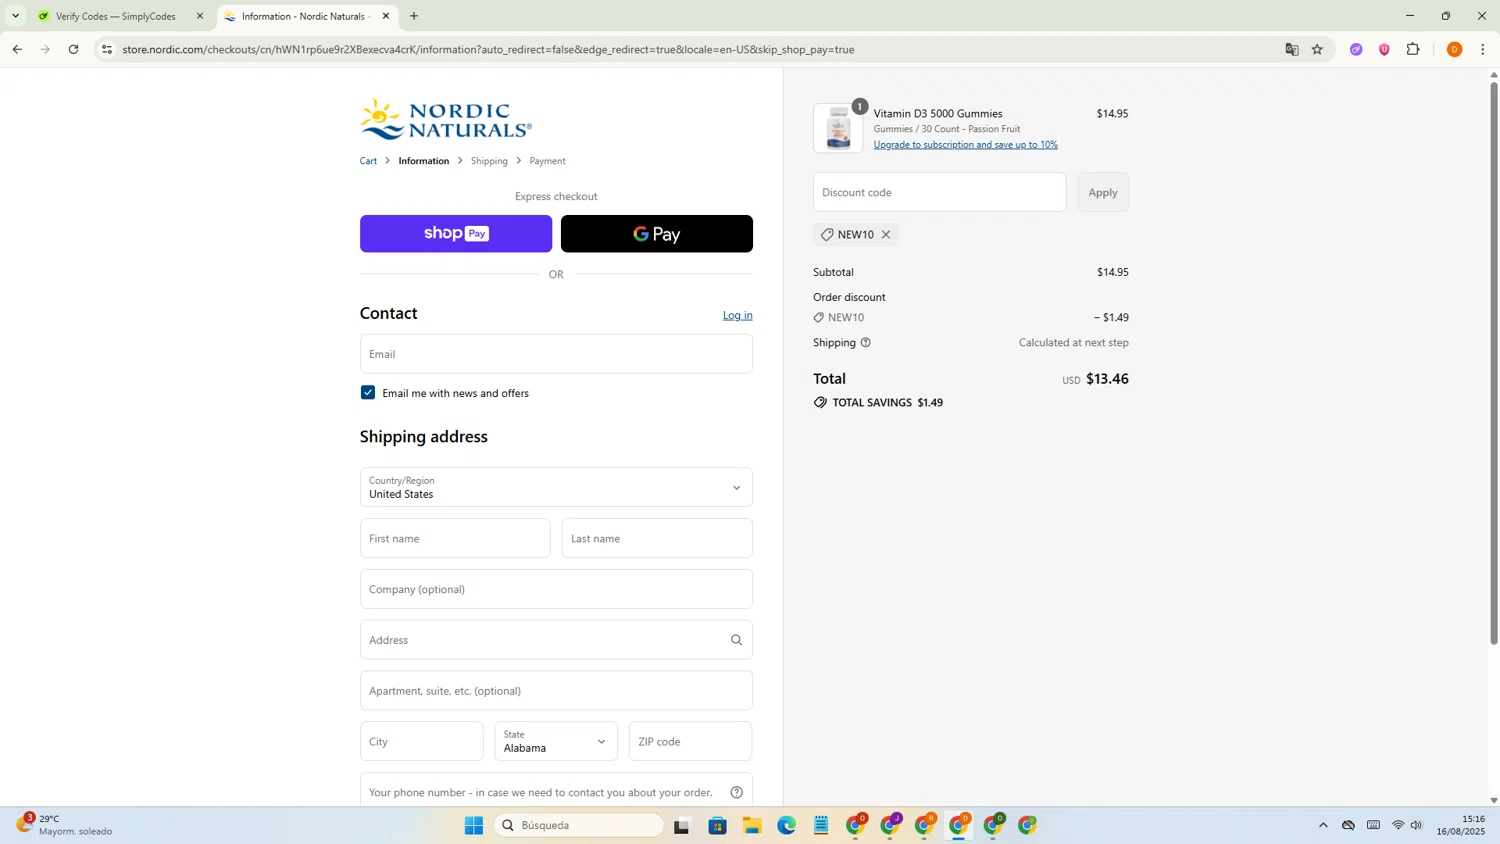The width and height of the screenshot is (1500, 844).
Task: Open Windows Start menu
Action: click(x=474, y=825)
